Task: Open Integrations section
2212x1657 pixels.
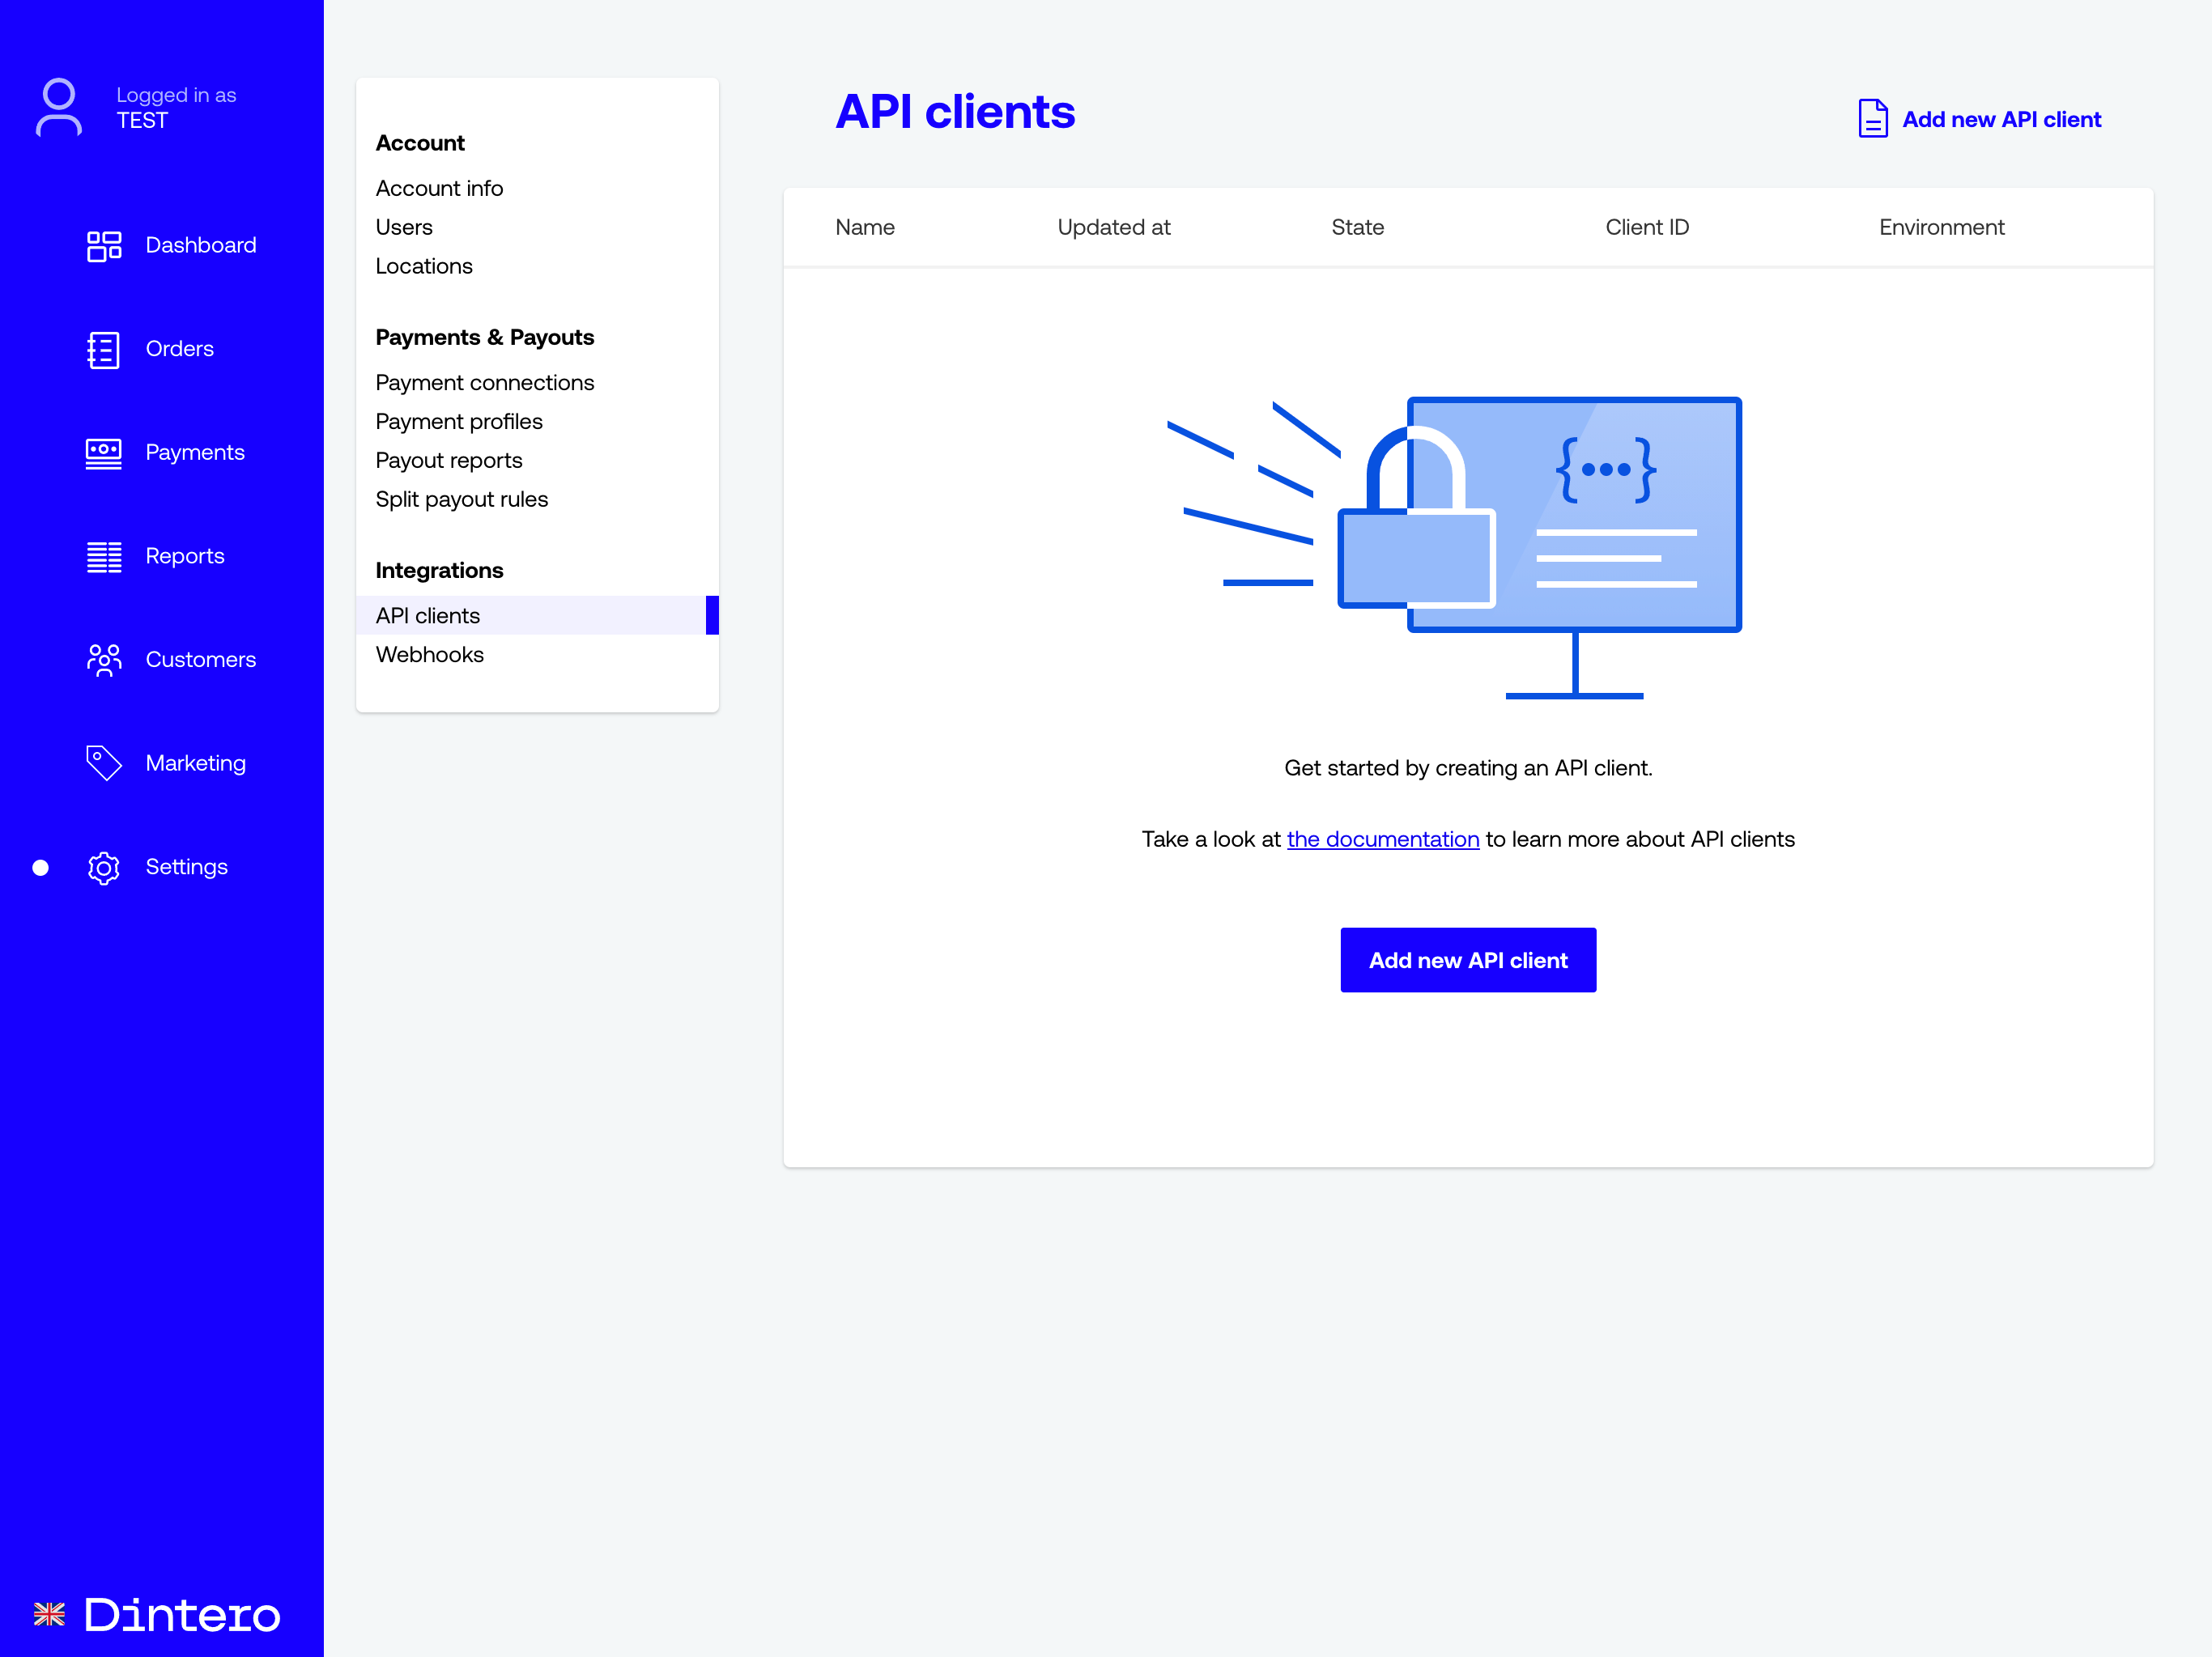Action: tap(440, 569)
